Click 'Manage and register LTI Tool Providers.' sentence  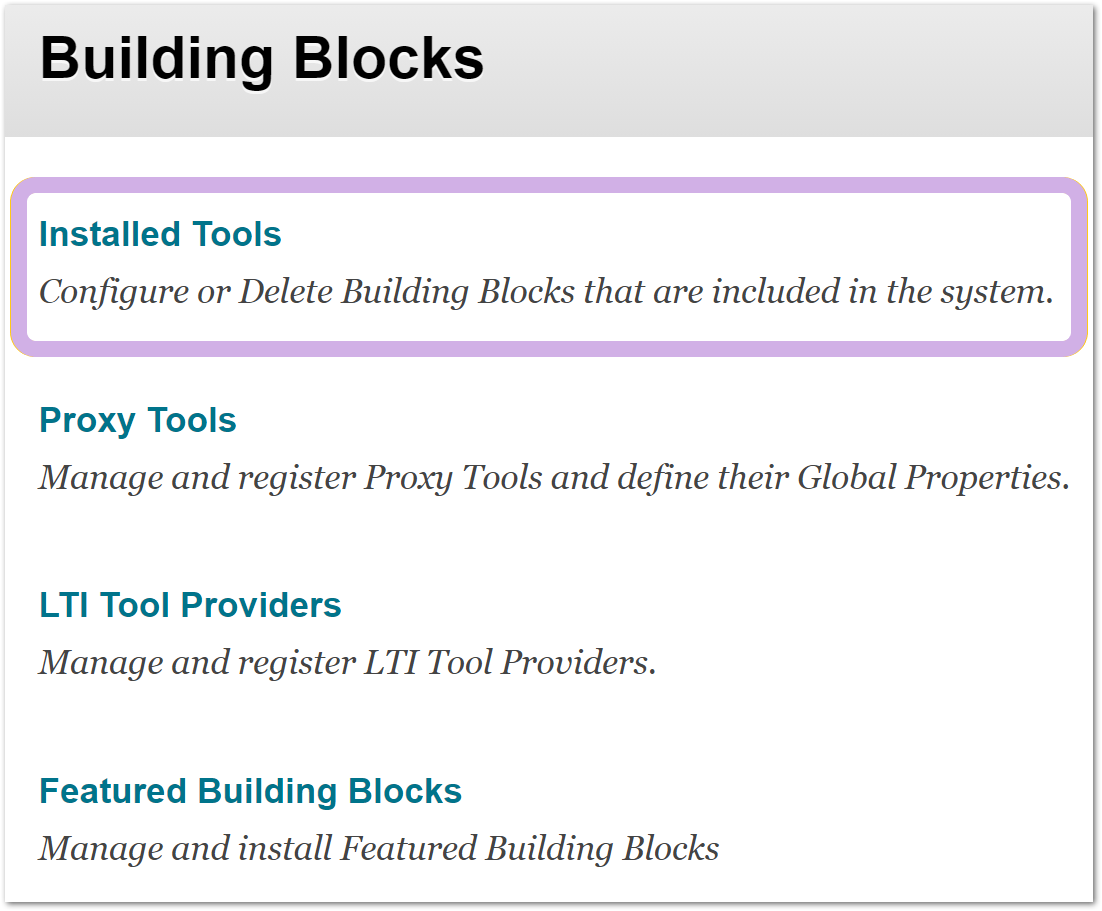pyautogui.click(x=348, y=663)
